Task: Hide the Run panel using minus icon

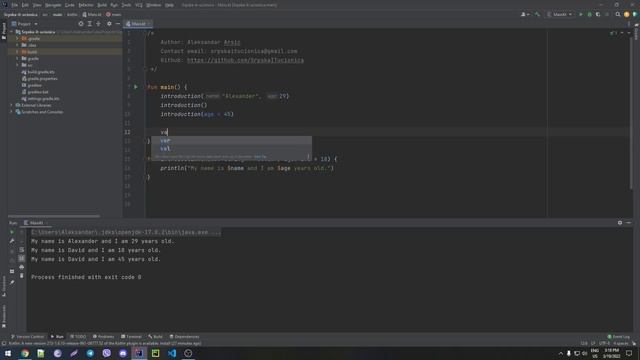Action: click(x=628, y=223)
